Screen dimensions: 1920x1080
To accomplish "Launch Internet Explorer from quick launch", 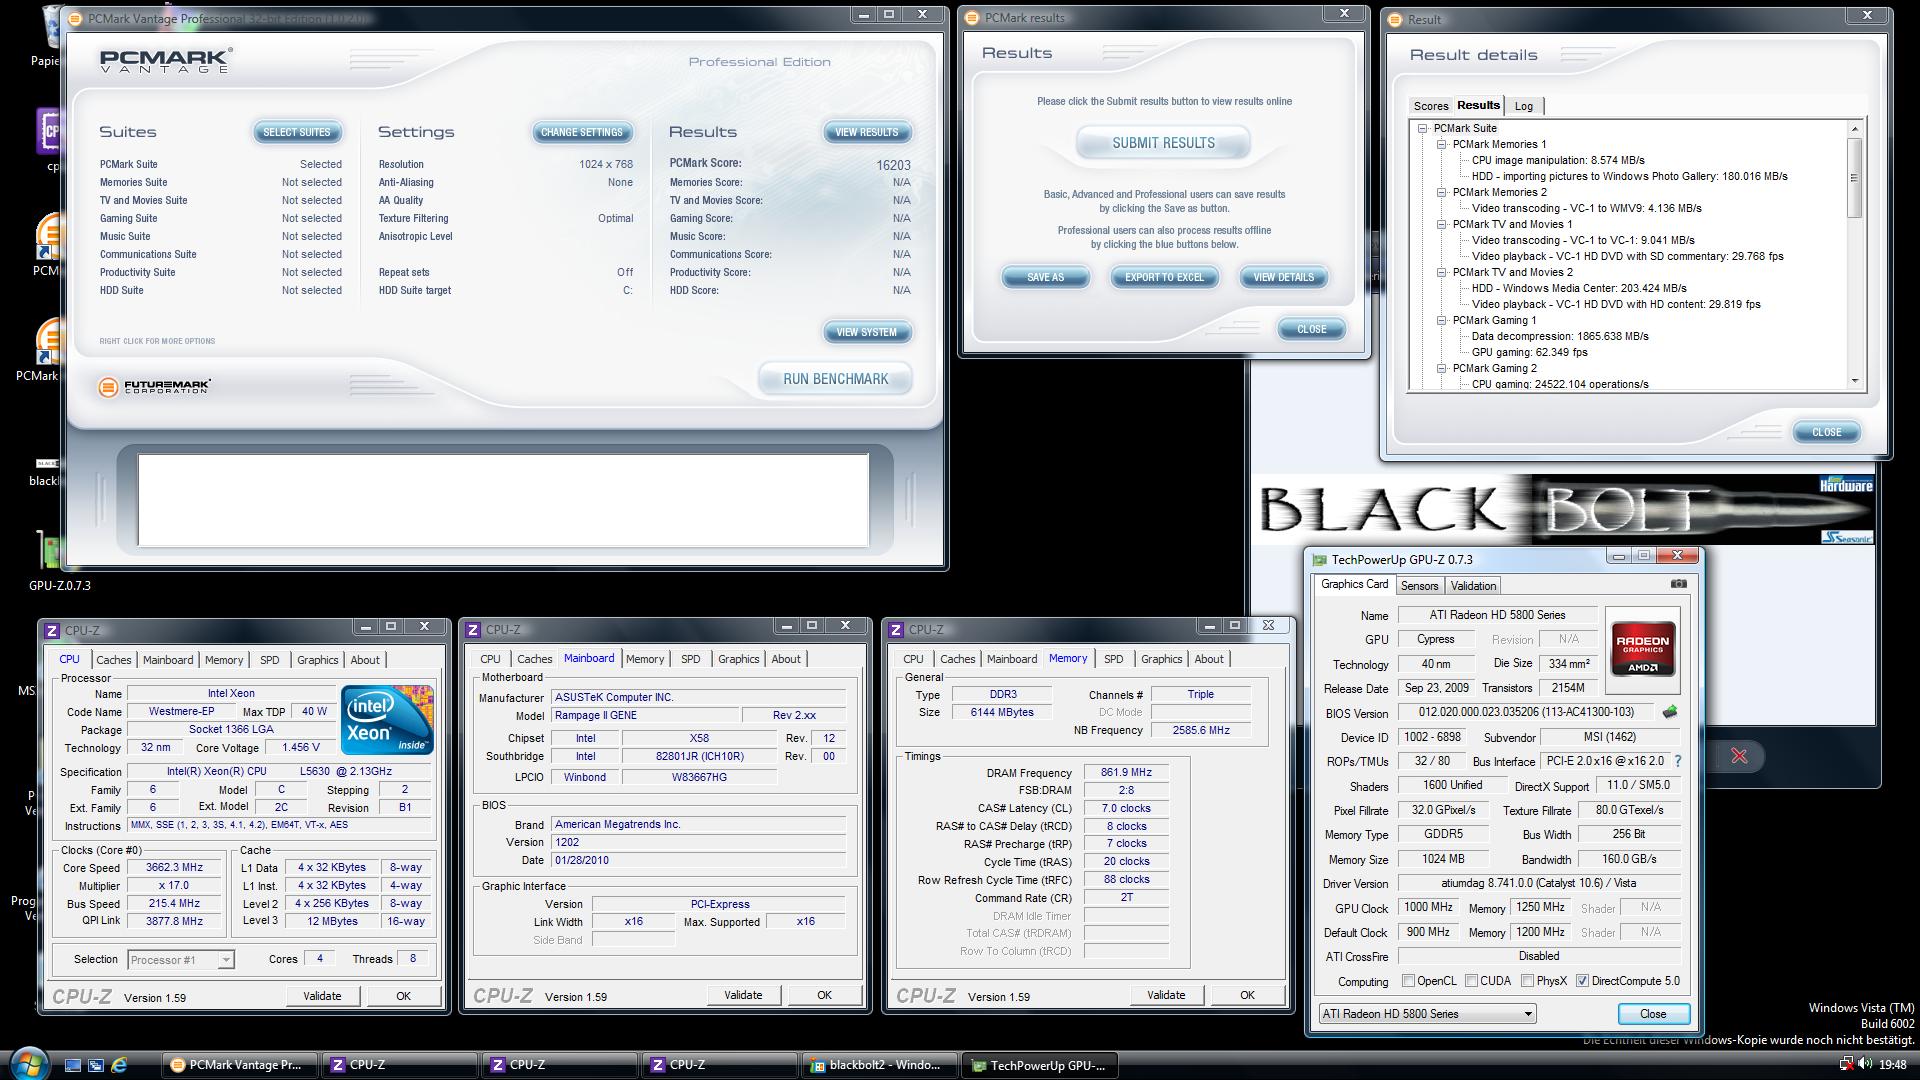I will tap(119, 1065).
